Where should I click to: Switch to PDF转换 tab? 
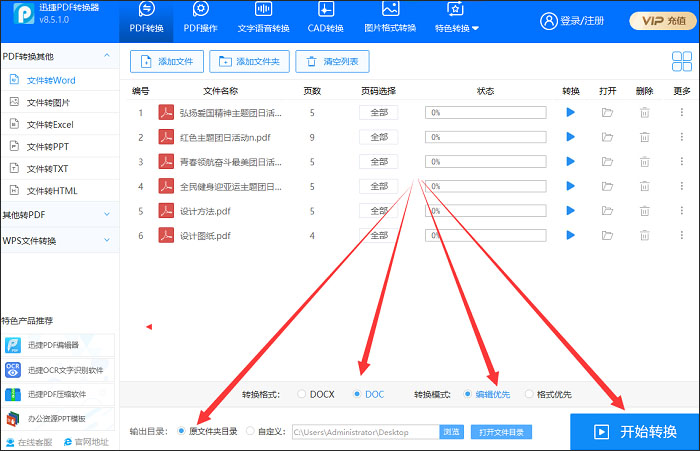click(x=146, y=21)
